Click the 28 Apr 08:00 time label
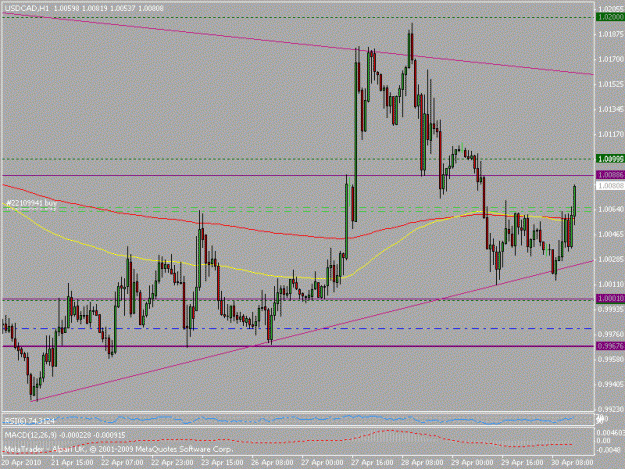Image resolution: width=625 pixels, height=469 pixels. click(422, 462)
